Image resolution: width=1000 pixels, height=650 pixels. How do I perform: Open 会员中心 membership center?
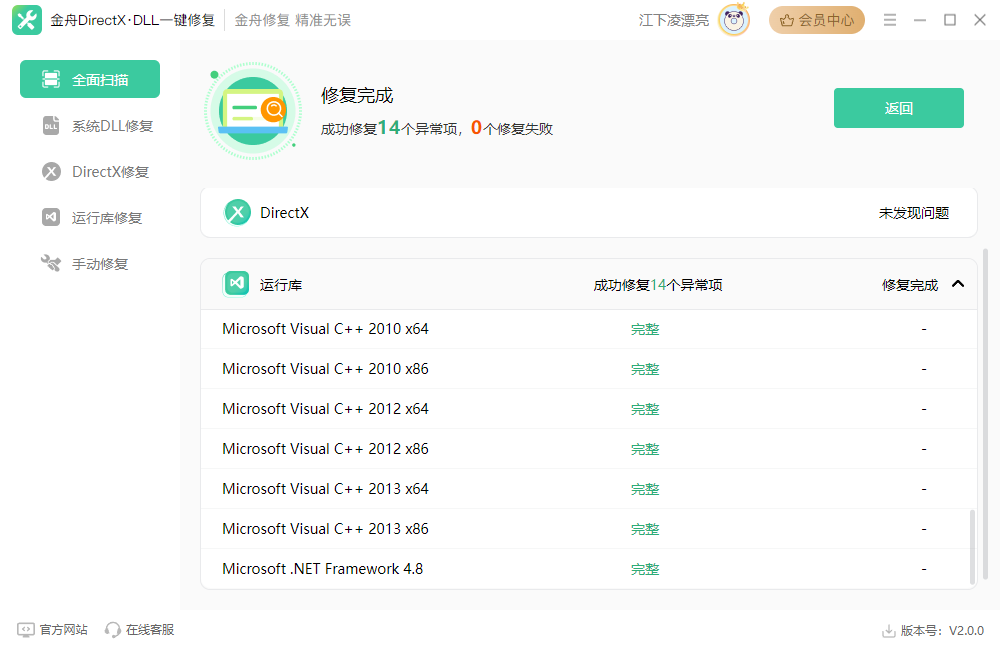coord(816,19)
